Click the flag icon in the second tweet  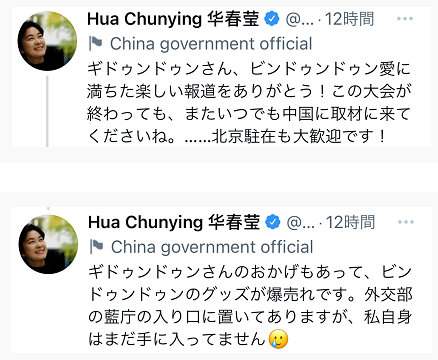click(96, 247)
